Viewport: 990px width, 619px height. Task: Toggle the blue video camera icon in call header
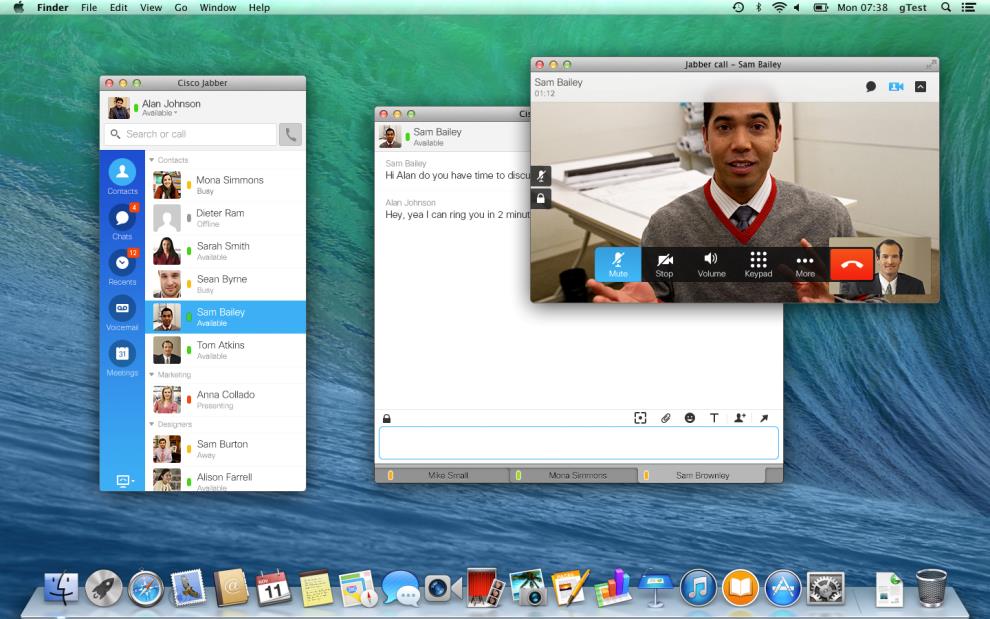point(896,87)
